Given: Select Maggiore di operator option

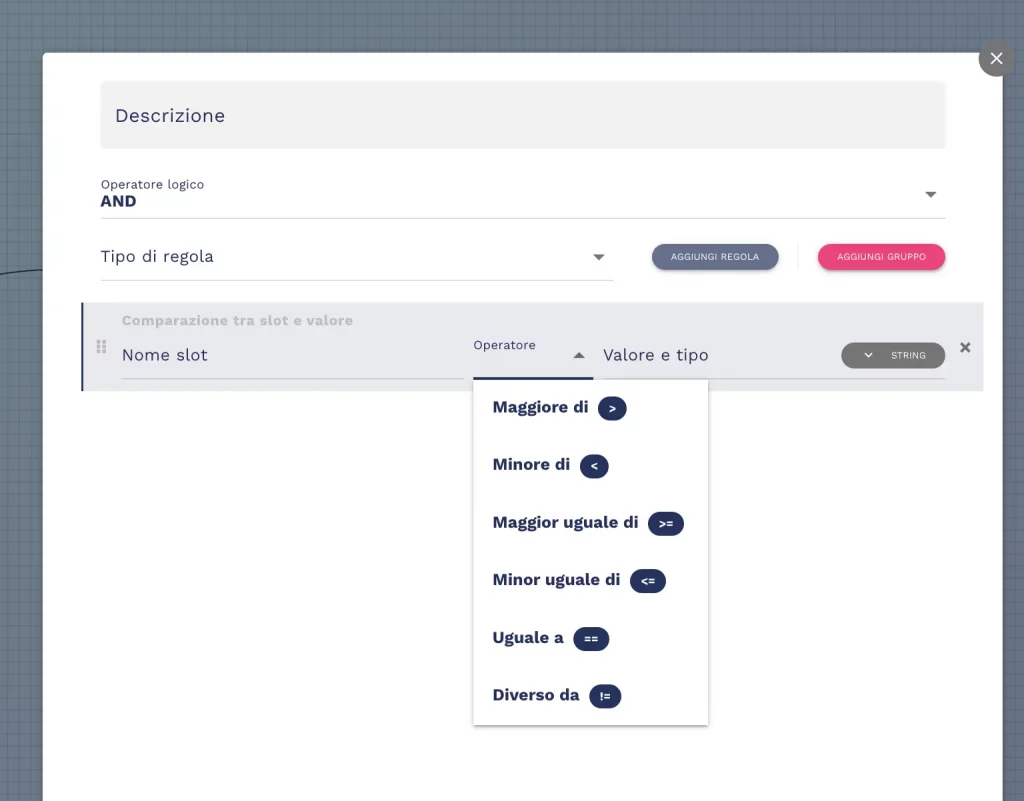Looking at the screenshot, I should pyautogui.click(x=590, y=408).
